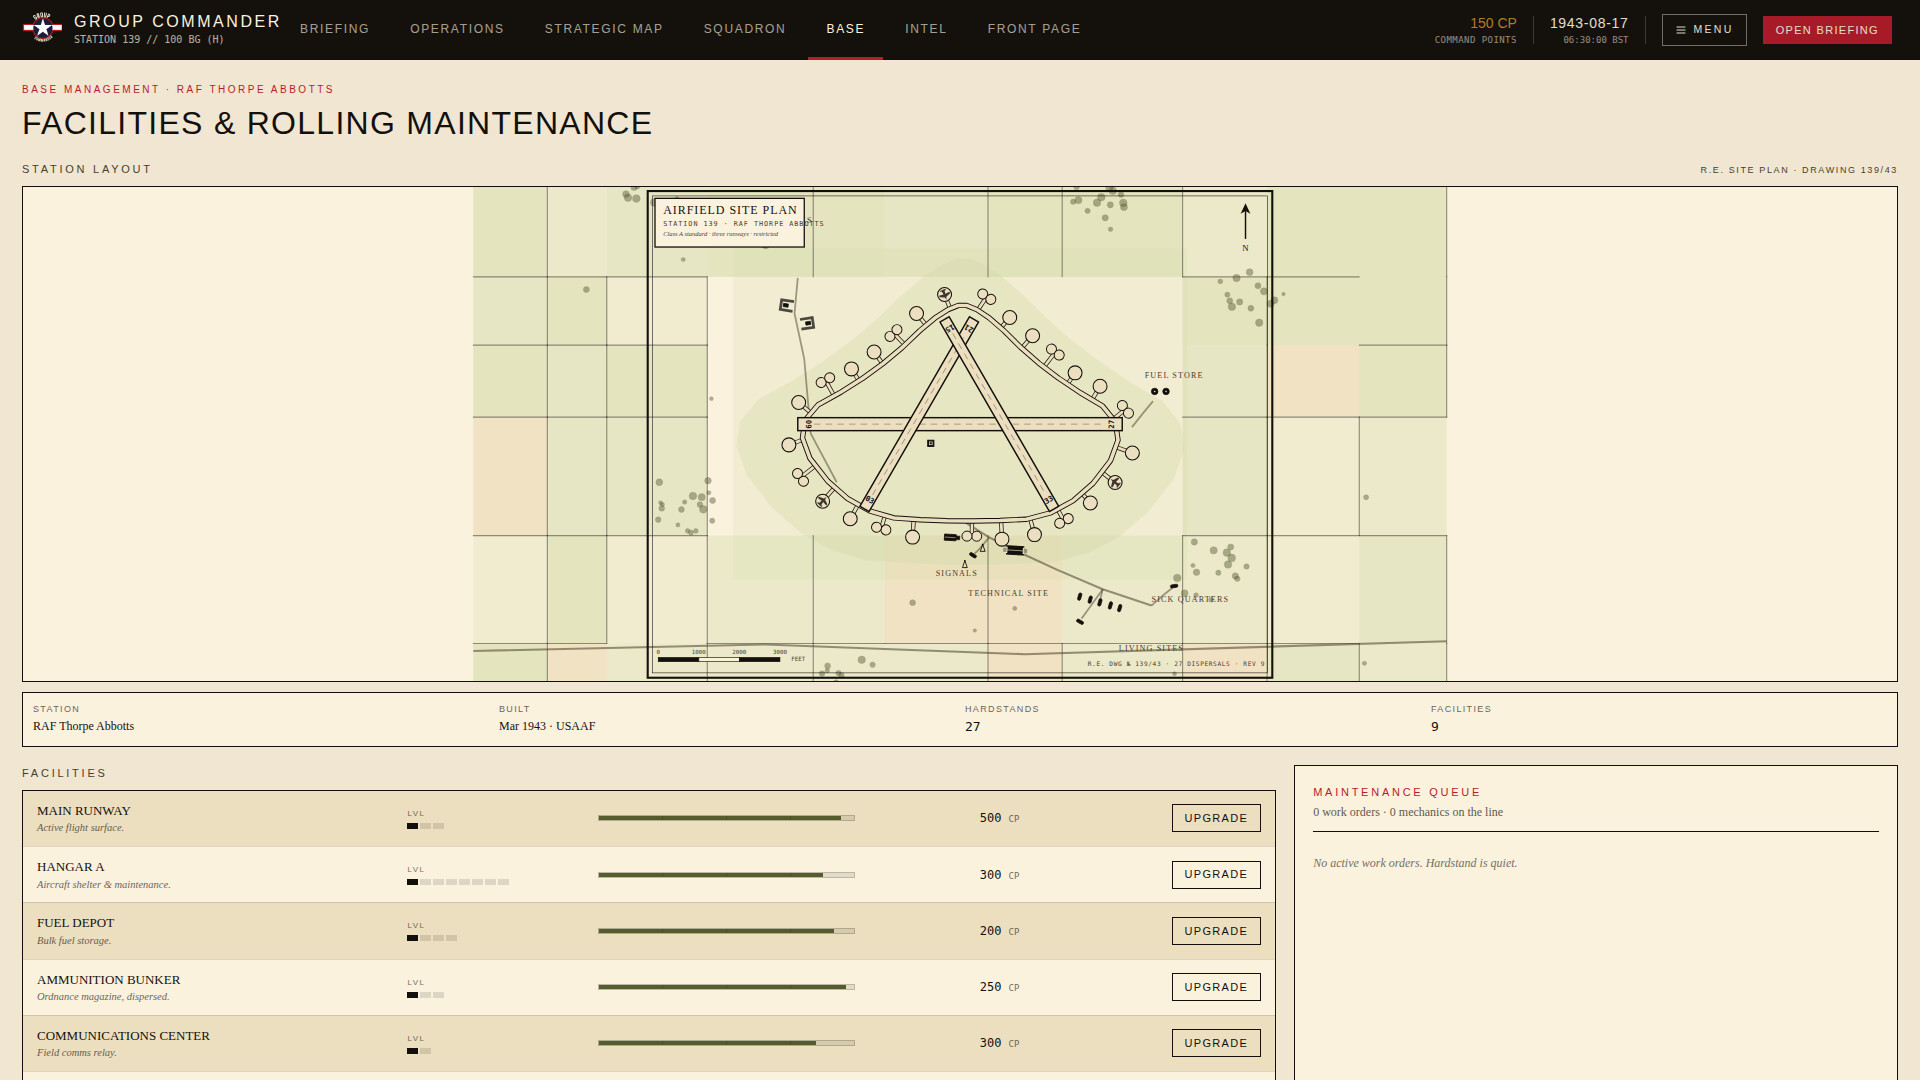Click the Fuel Store label on map
The width and height of the screenshot is (1920, 1080).
point(1174,375)
